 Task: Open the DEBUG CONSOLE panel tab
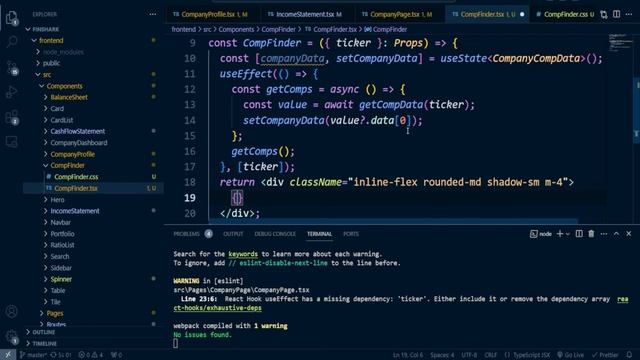pos(275,234)
